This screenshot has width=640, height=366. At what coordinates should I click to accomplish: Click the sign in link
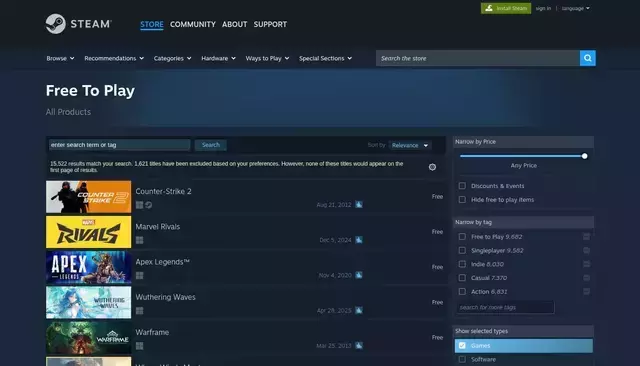543,8
